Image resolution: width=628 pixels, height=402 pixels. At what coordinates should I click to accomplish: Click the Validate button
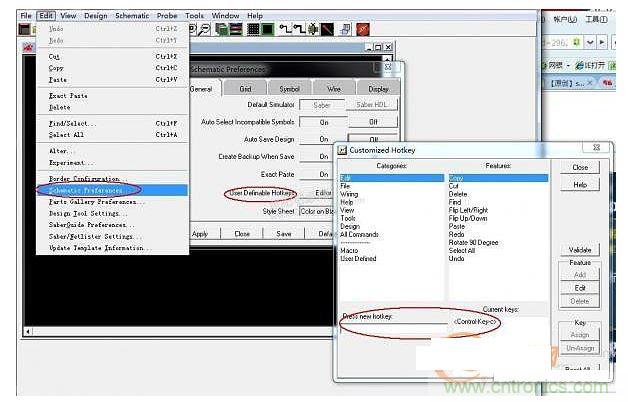click(580, 250)
